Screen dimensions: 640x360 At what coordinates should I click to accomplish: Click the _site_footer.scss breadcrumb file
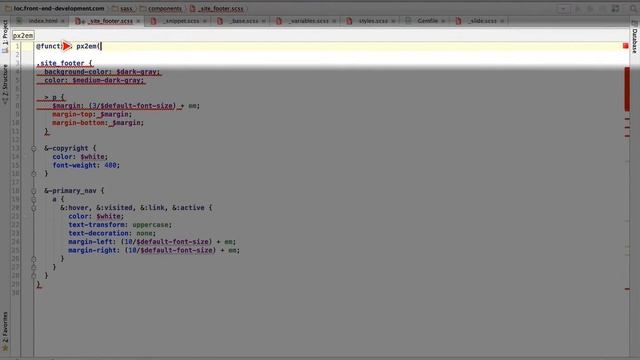coord(220,8)
